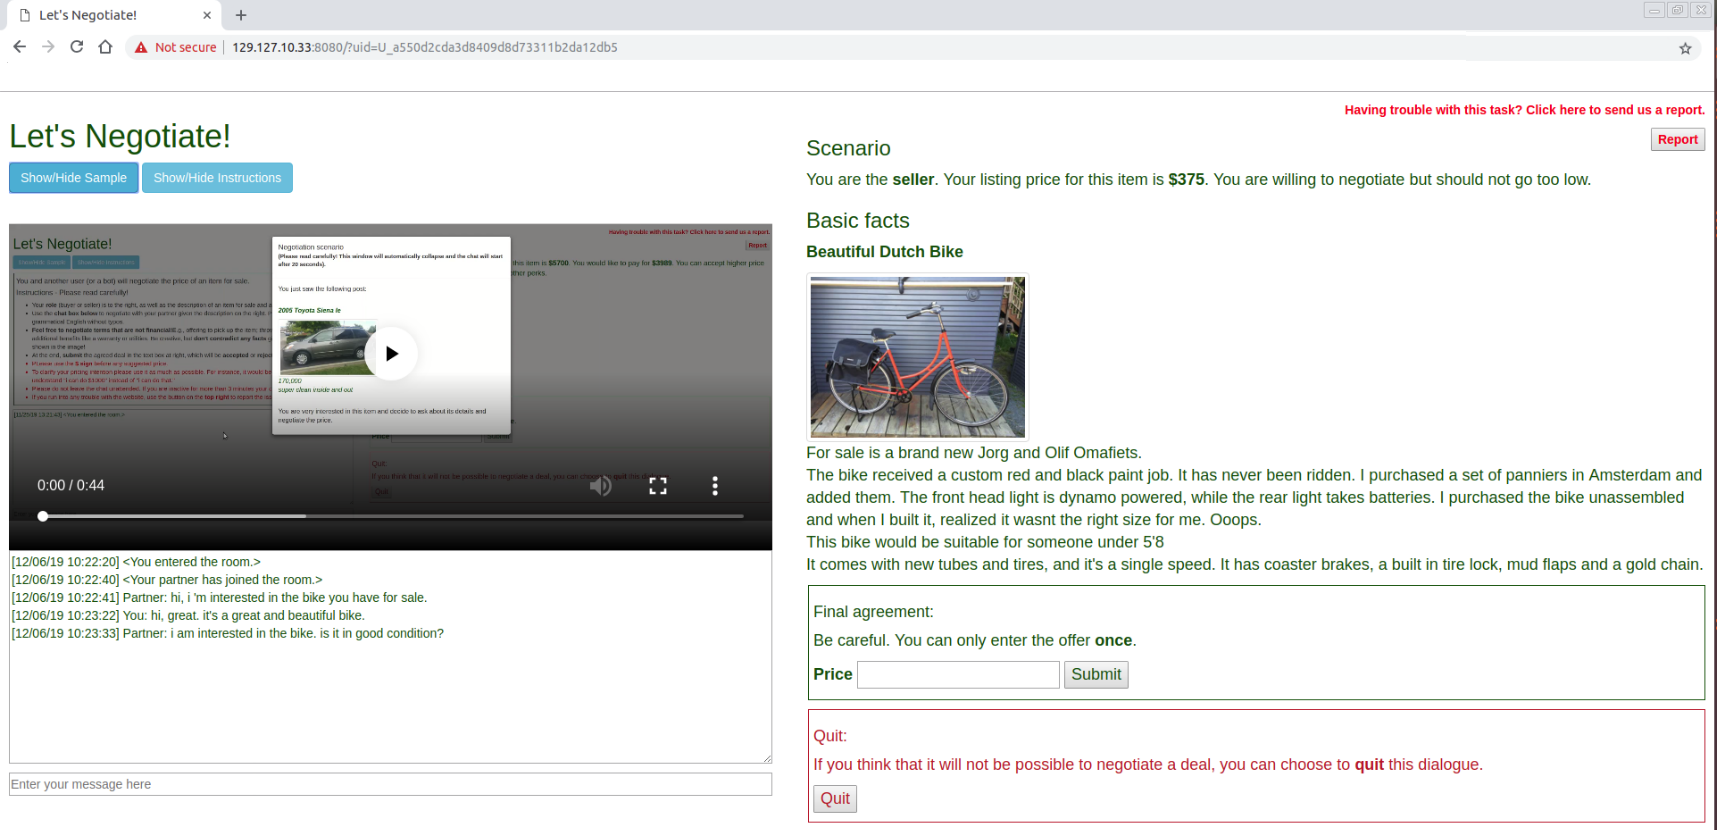1717x830 pixels.
Task: Toggle Show/Hide Sample button
Action: coord(74,178)
